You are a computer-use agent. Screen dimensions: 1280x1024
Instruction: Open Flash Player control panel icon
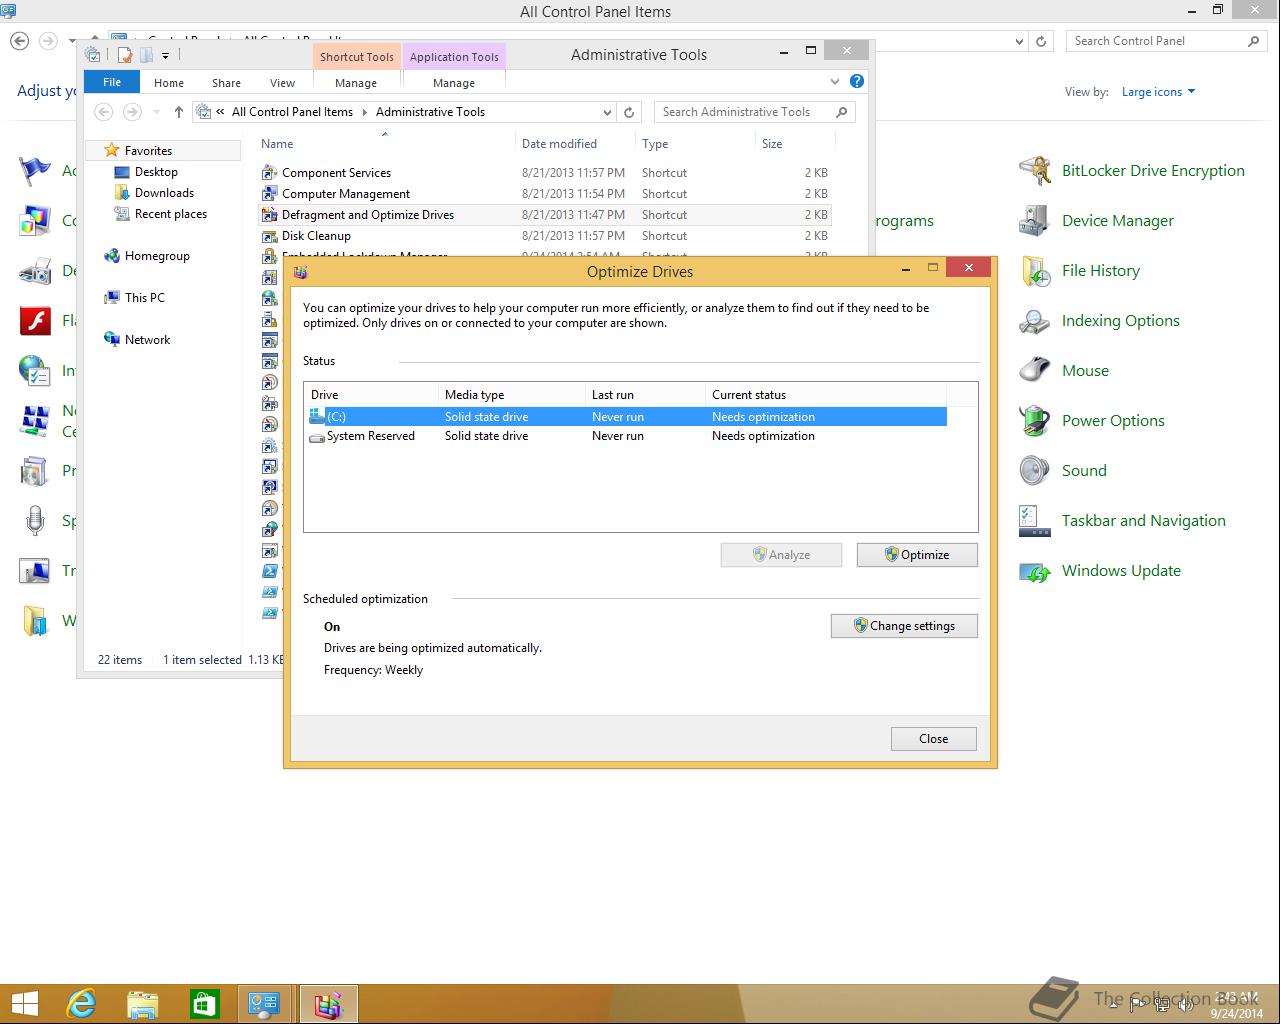pos(35,321)
